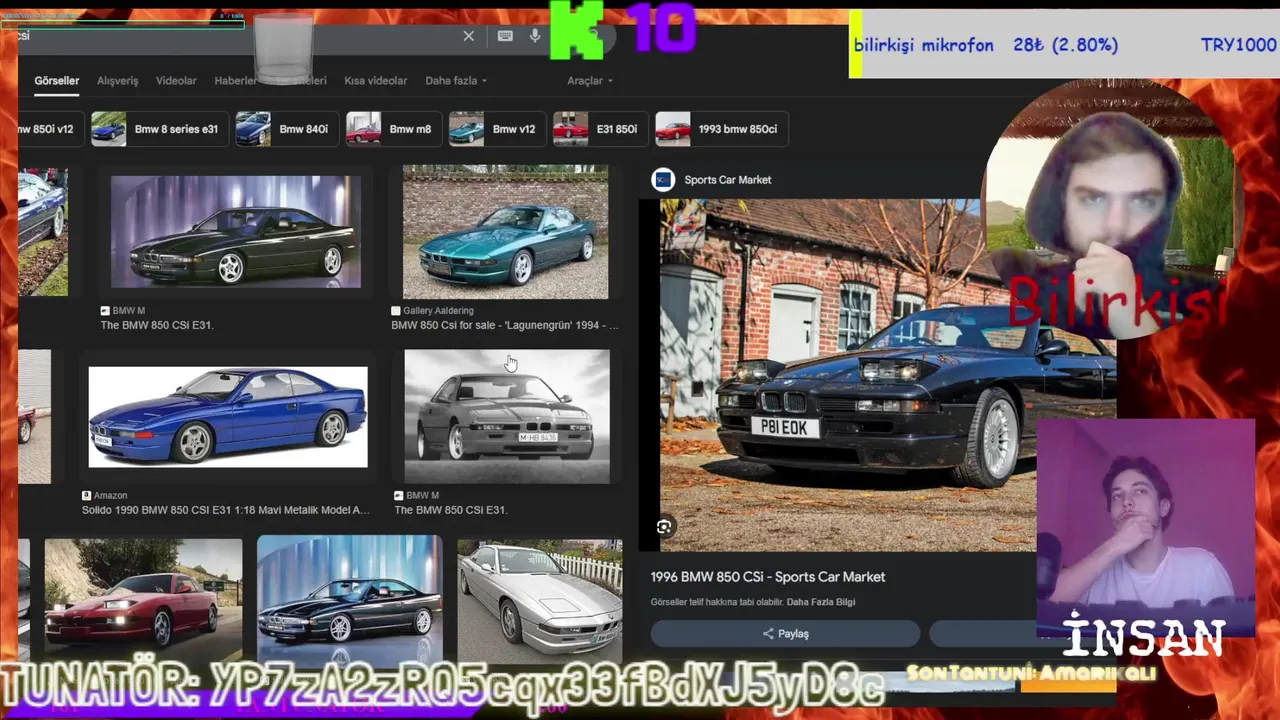Select the Bmw 8 series e31 chip
Viewport: 1280px width, 720px height.
(158, 129)
